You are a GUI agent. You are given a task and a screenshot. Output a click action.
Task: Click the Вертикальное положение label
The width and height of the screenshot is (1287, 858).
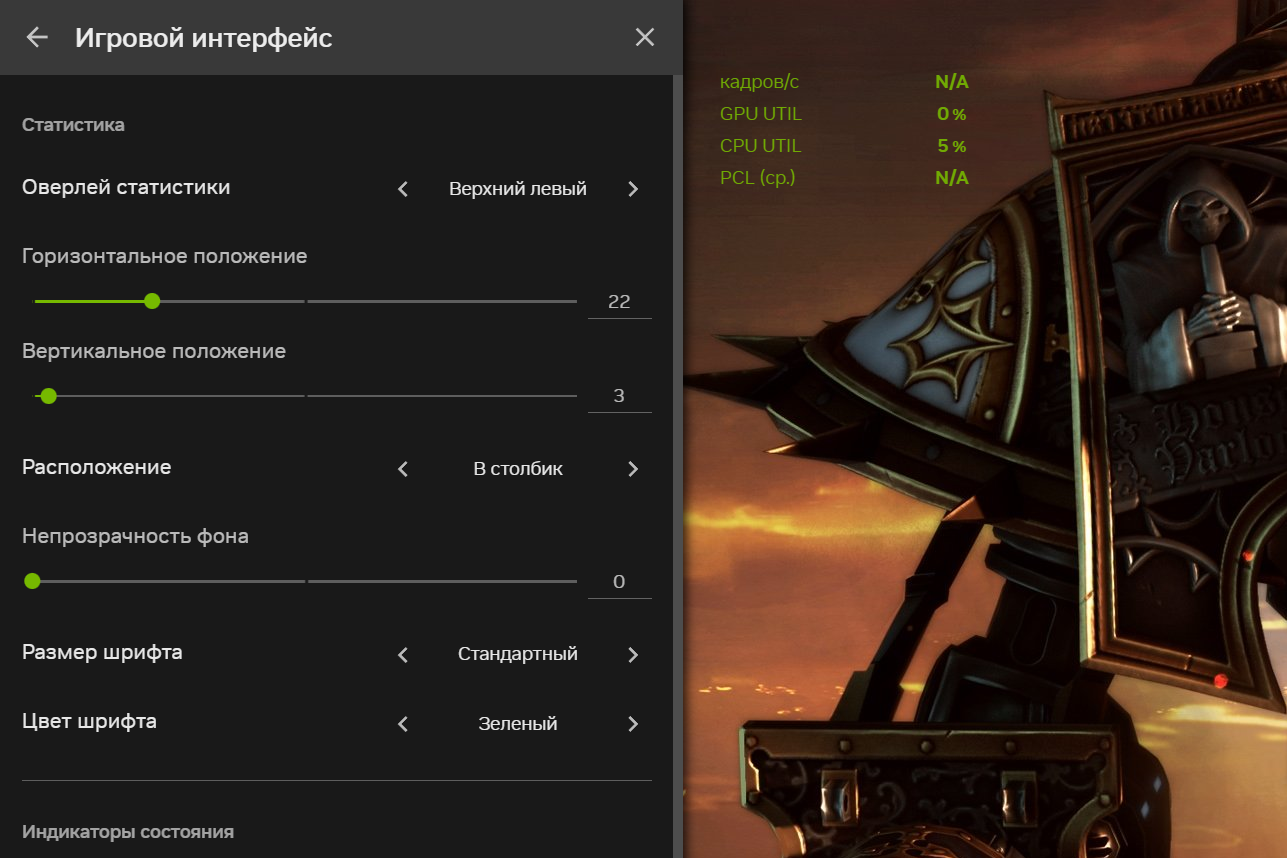pos(154,351)
